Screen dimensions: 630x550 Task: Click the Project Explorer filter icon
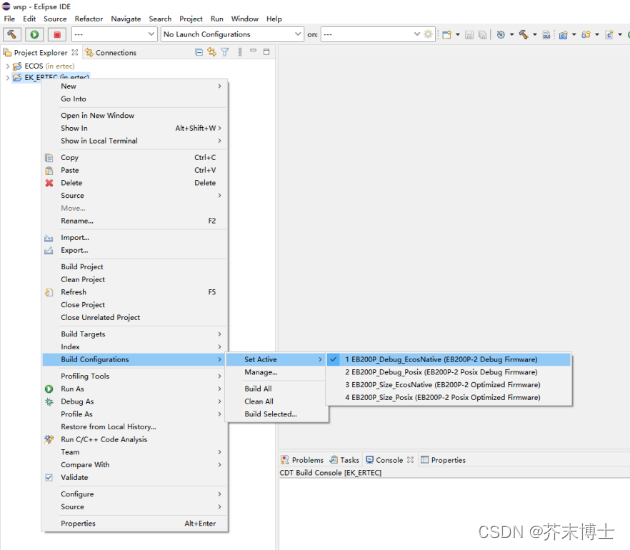click(x=225, y=52)
